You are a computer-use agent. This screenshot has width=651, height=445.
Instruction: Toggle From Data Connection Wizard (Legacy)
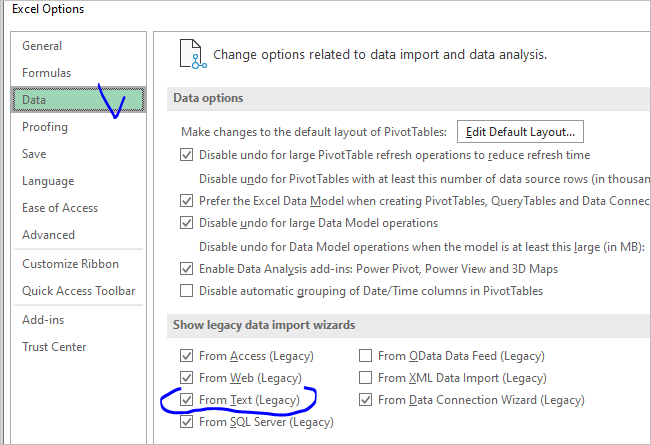[366, 400]
